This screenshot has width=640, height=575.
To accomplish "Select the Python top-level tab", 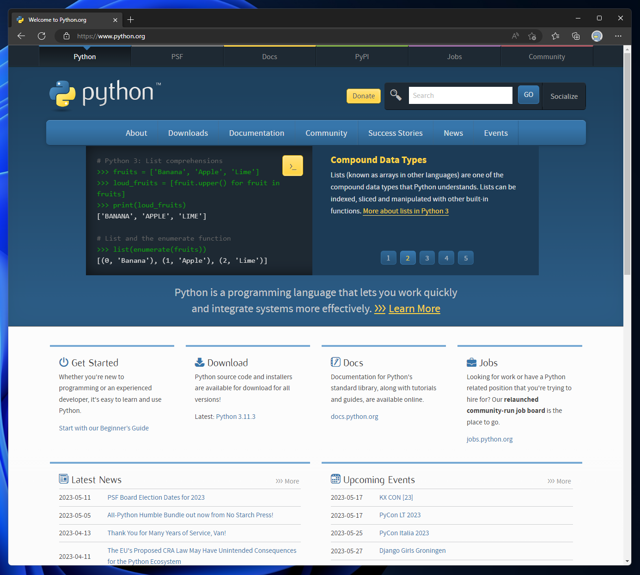I will pos(85,56).
